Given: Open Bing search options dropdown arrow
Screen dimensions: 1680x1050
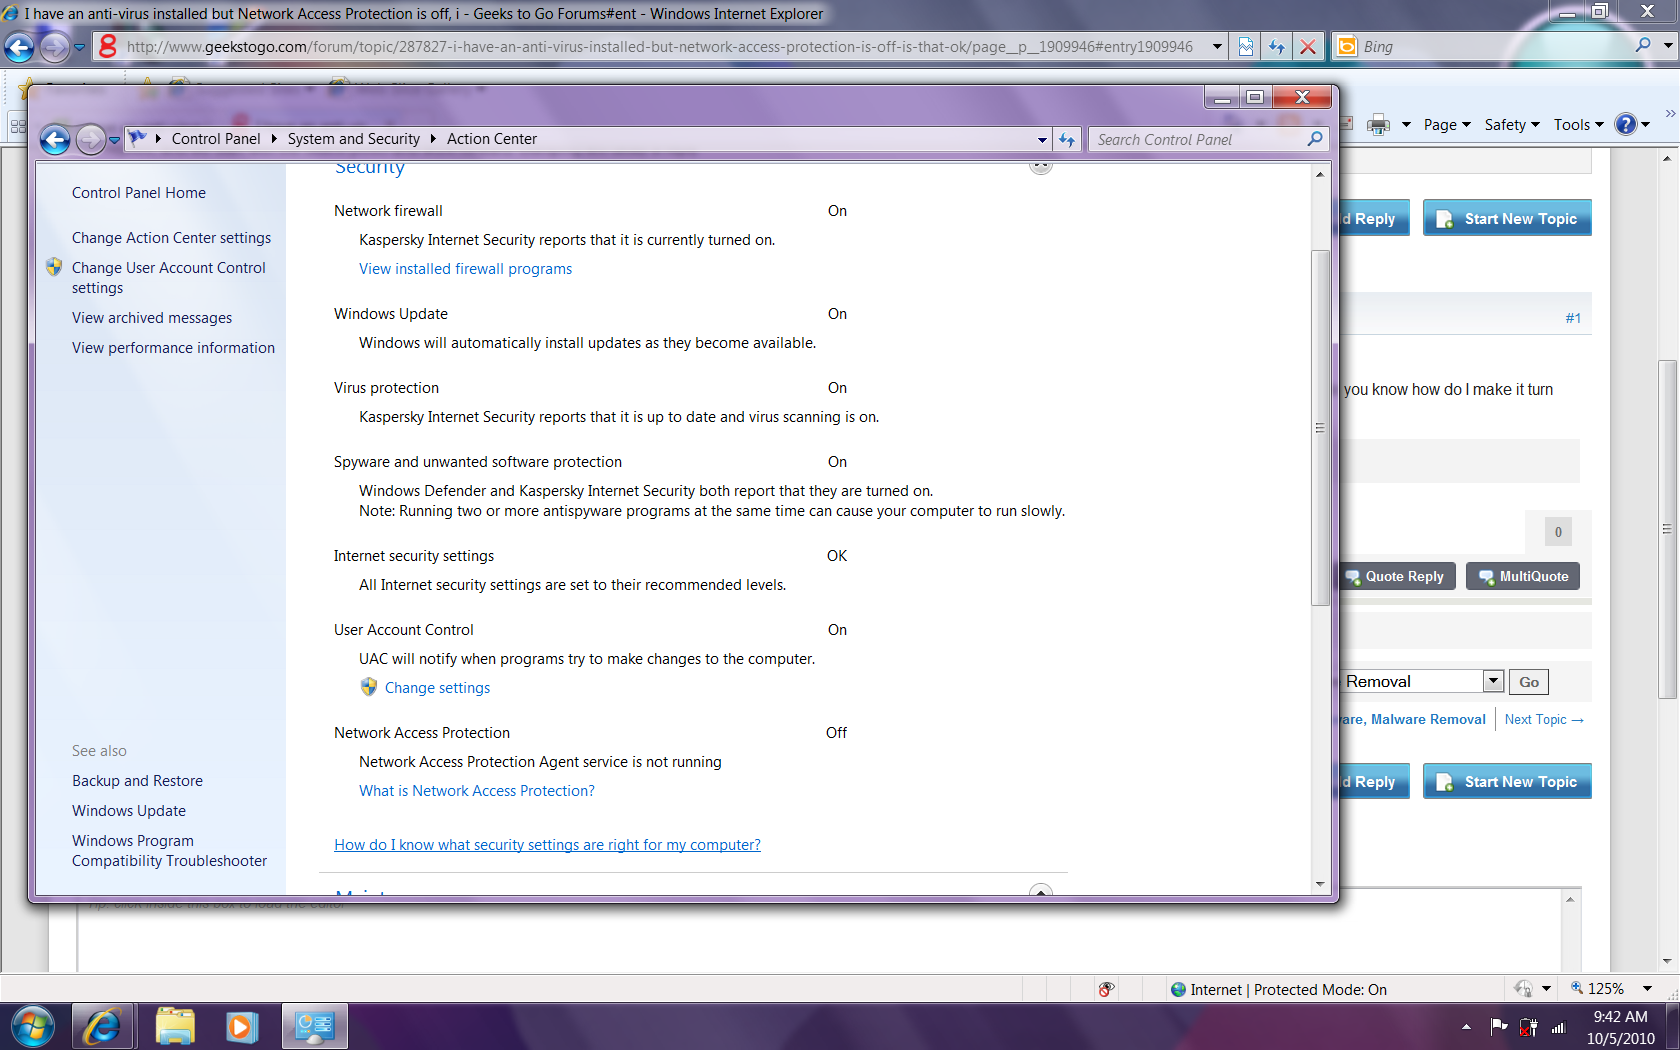Looking at the screenshot, I should (x=1667, y=46).
